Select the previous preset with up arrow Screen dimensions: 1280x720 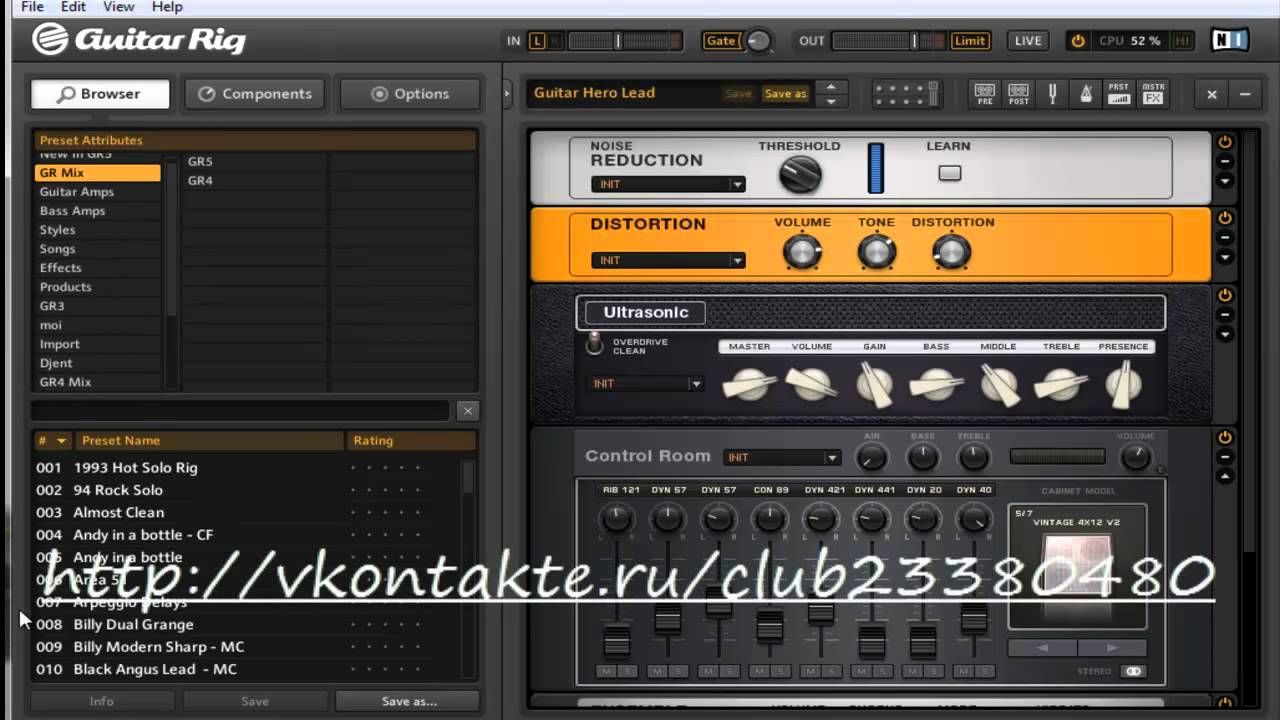tap(831, 86)
